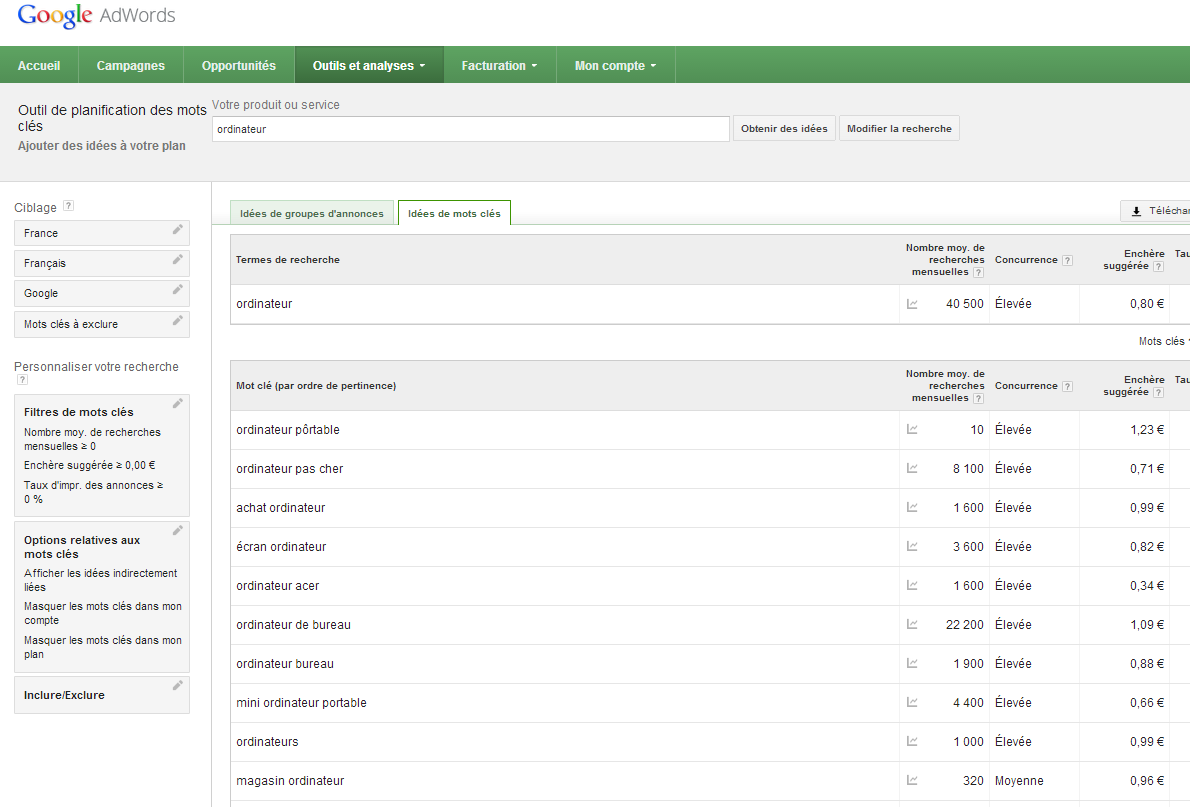
Task: Go to the Campagnes menu tab
Action: click(x=131, y=66)
